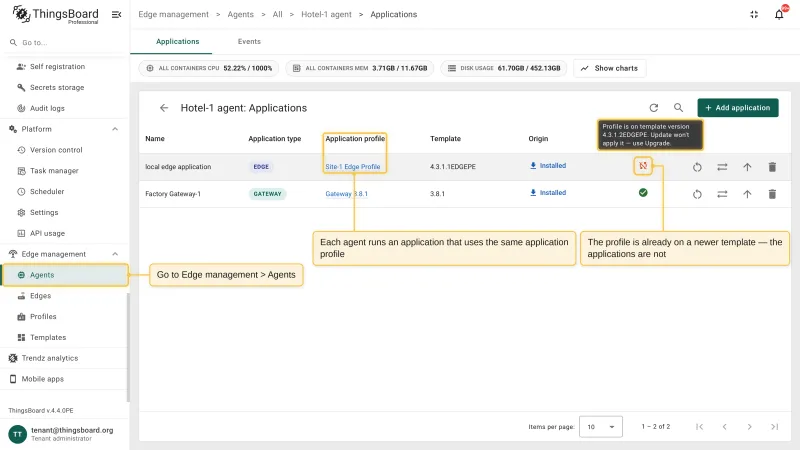Viewport: 800px width, 450px height.
Task: Go to next page of results
Action: coord(749,427)
